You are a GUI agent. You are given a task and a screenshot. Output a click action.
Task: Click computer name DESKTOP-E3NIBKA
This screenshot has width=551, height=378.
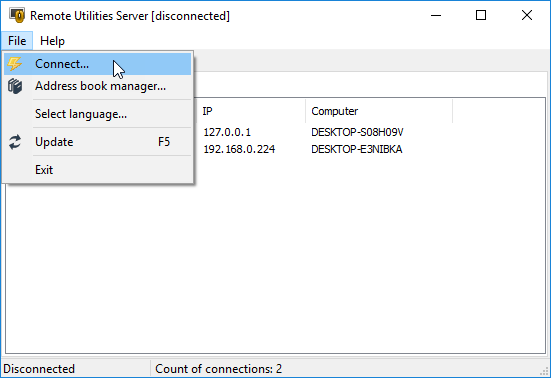[357, 149]
